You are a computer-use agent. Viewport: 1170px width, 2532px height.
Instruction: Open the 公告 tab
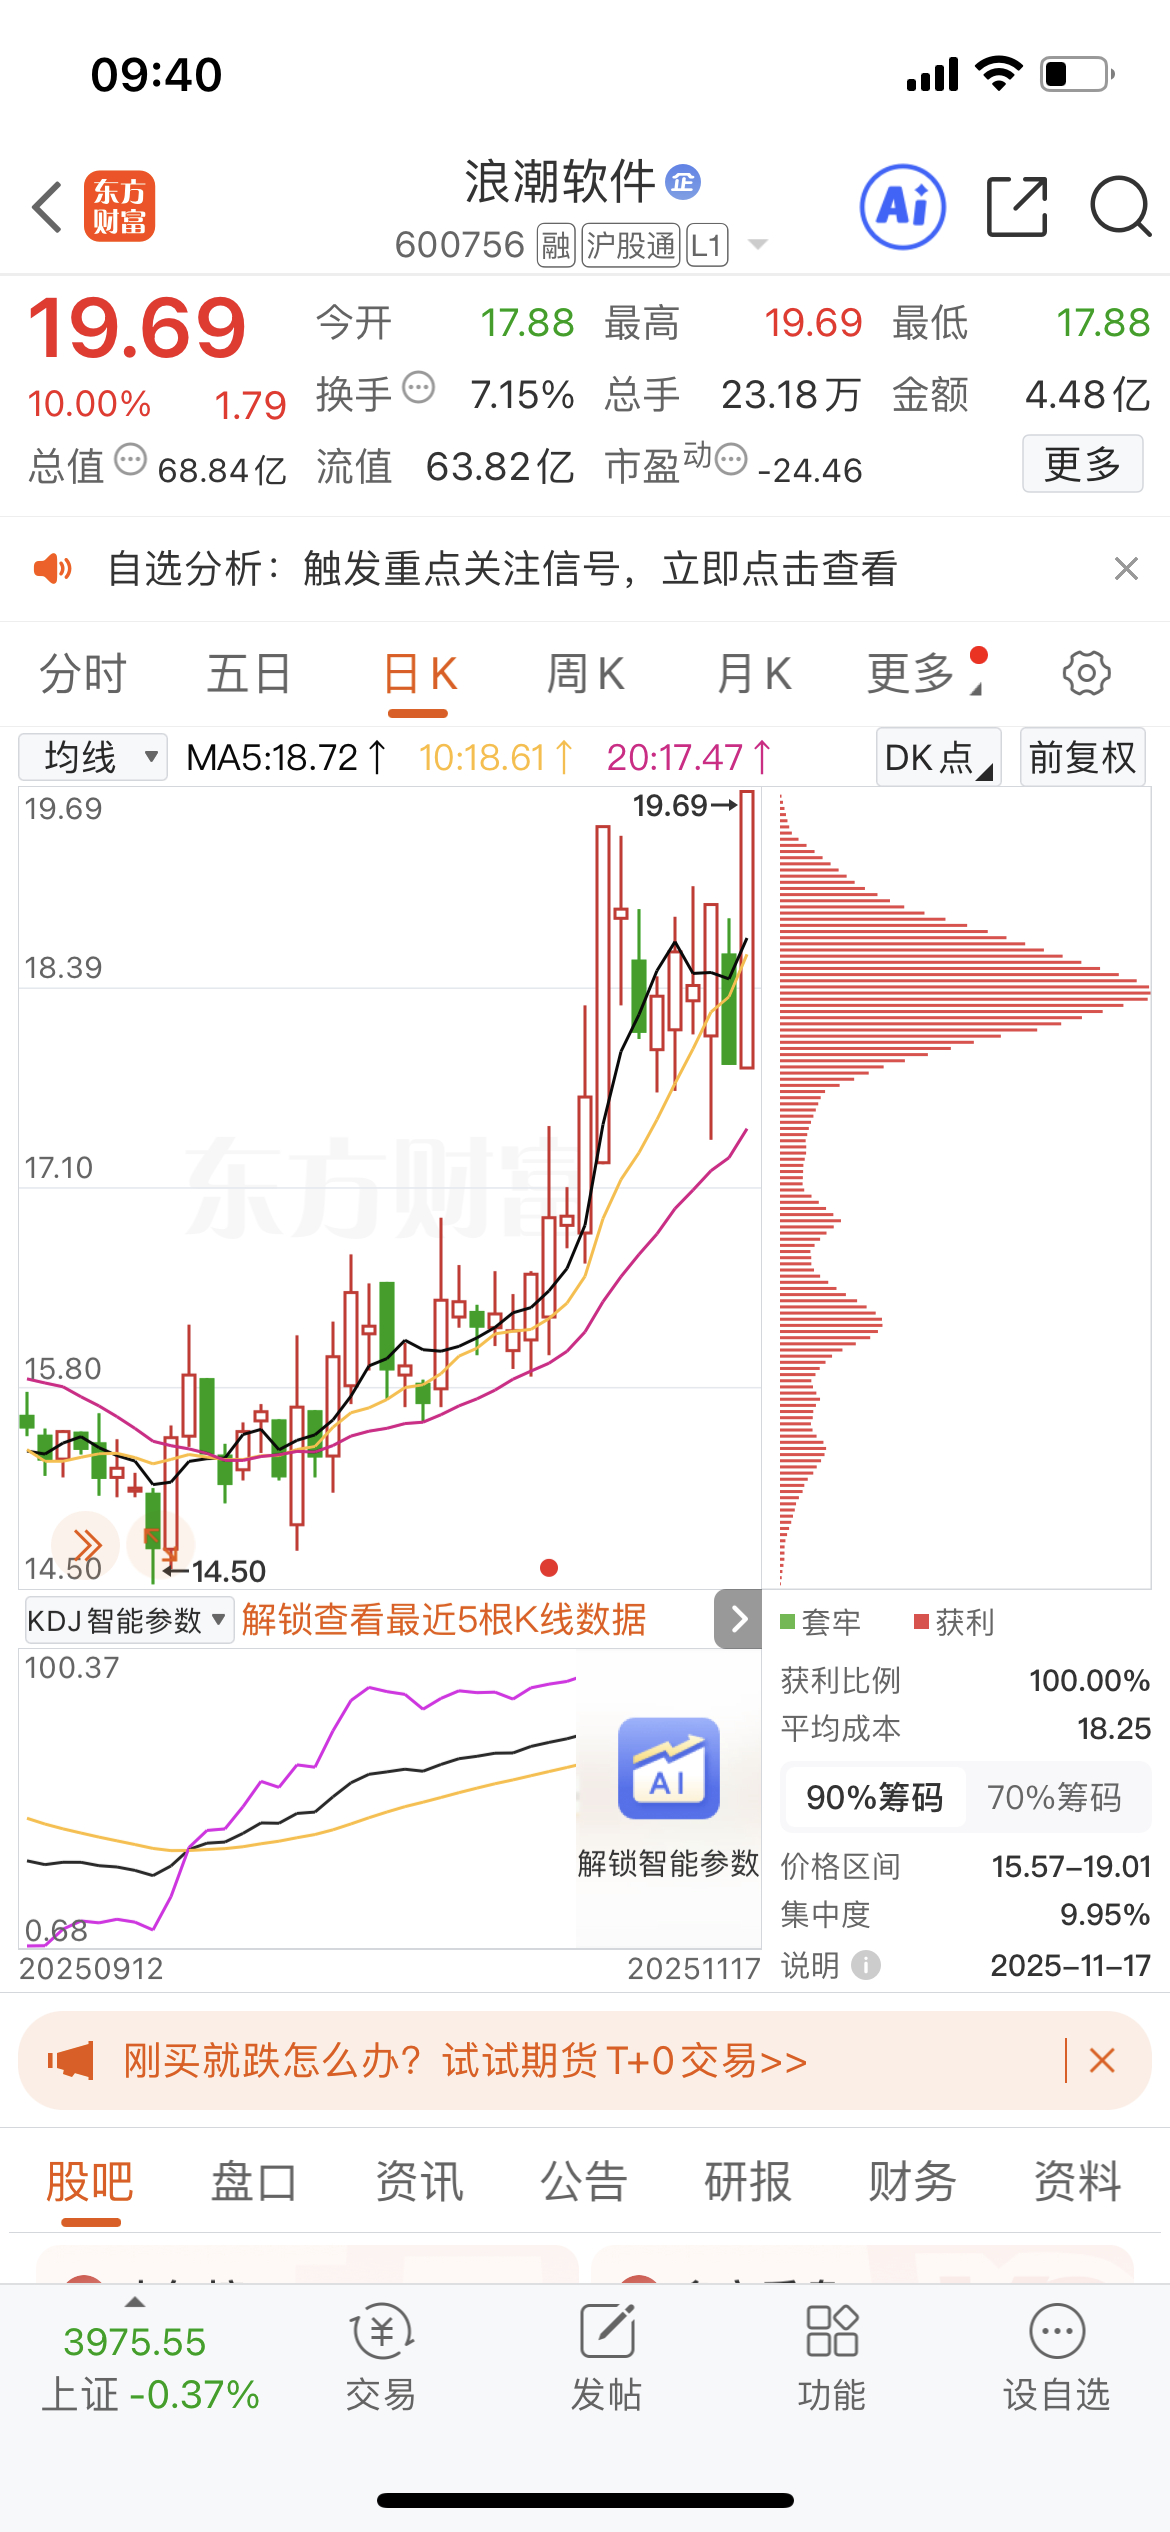pos(583,2181)
